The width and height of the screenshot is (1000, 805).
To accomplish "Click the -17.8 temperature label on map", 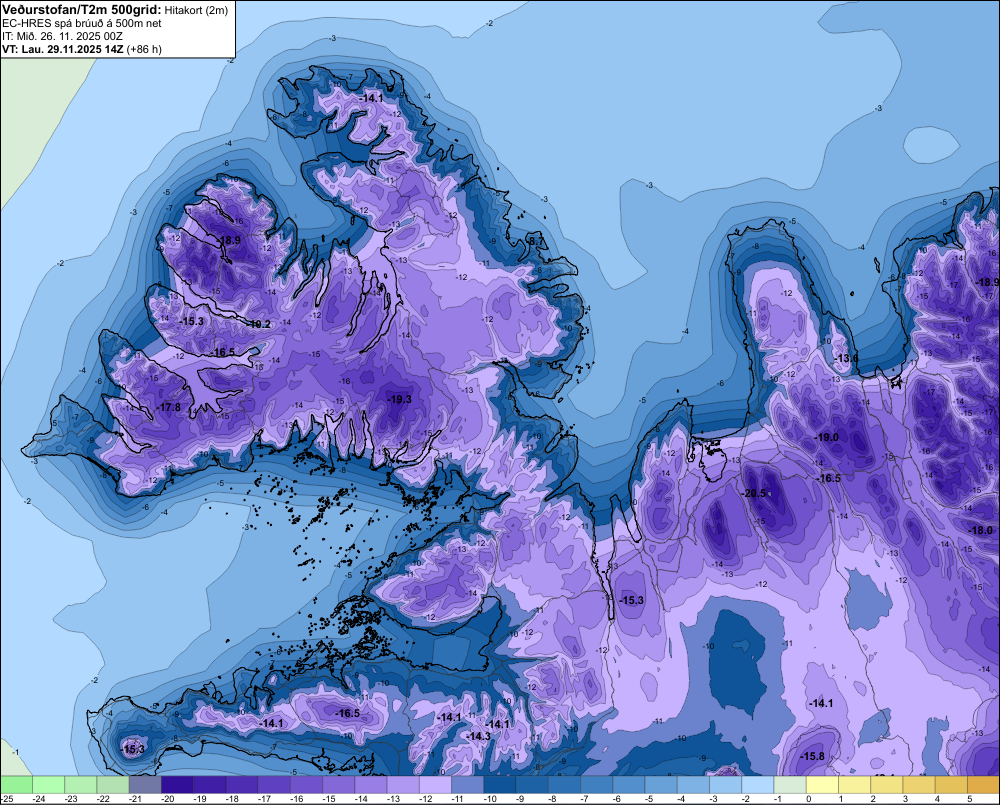I will pyautogui.click(x=168, y=408).
